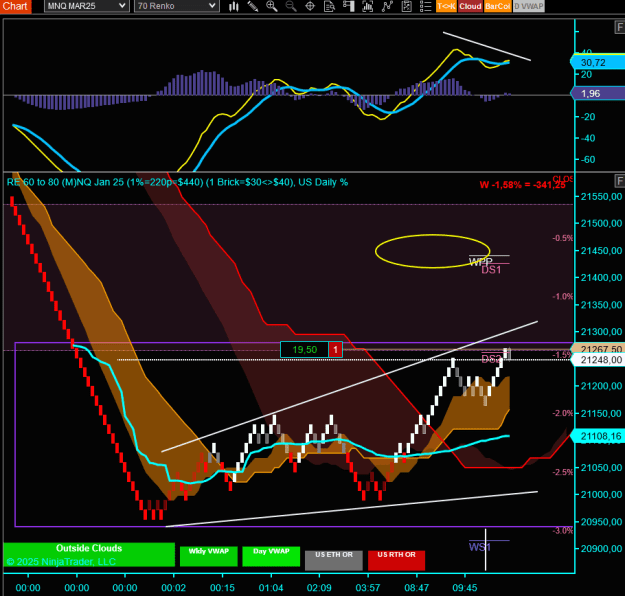Click the red position quantity 1 box
This screenshot has width=625, height=596.
(335, 350)
